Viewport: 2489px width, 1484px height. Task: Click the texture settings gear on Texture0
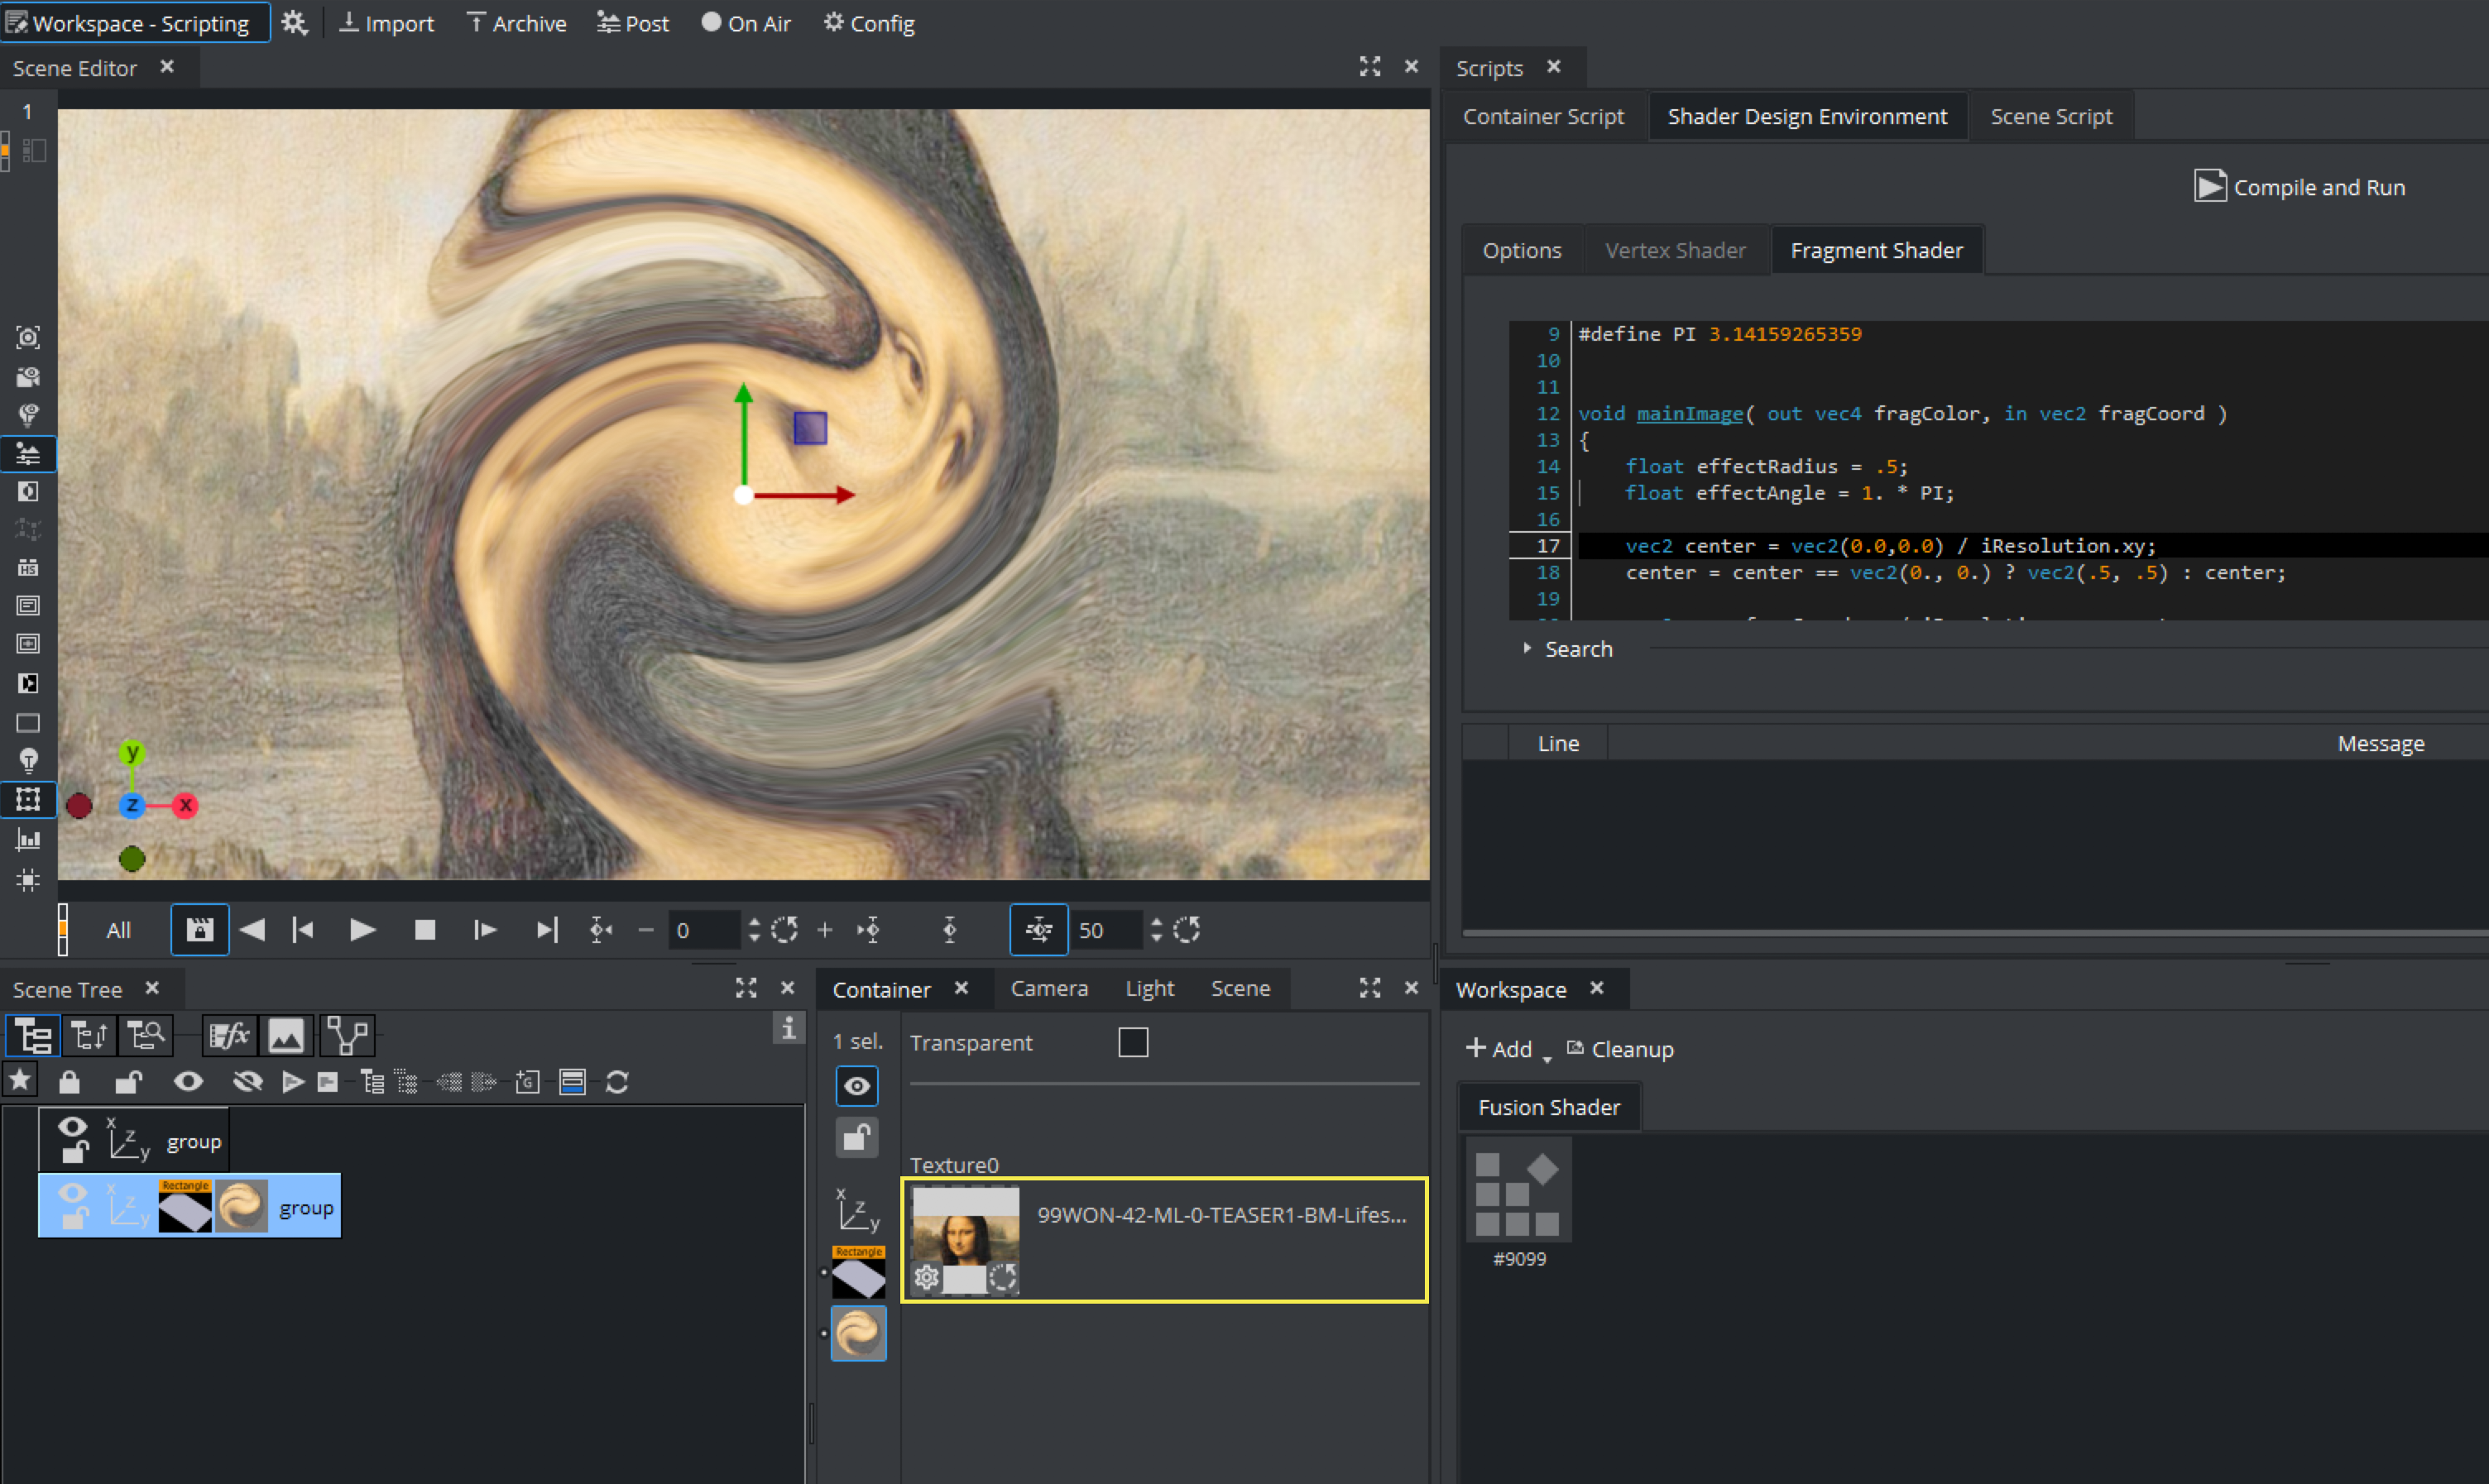[927, 1277]
